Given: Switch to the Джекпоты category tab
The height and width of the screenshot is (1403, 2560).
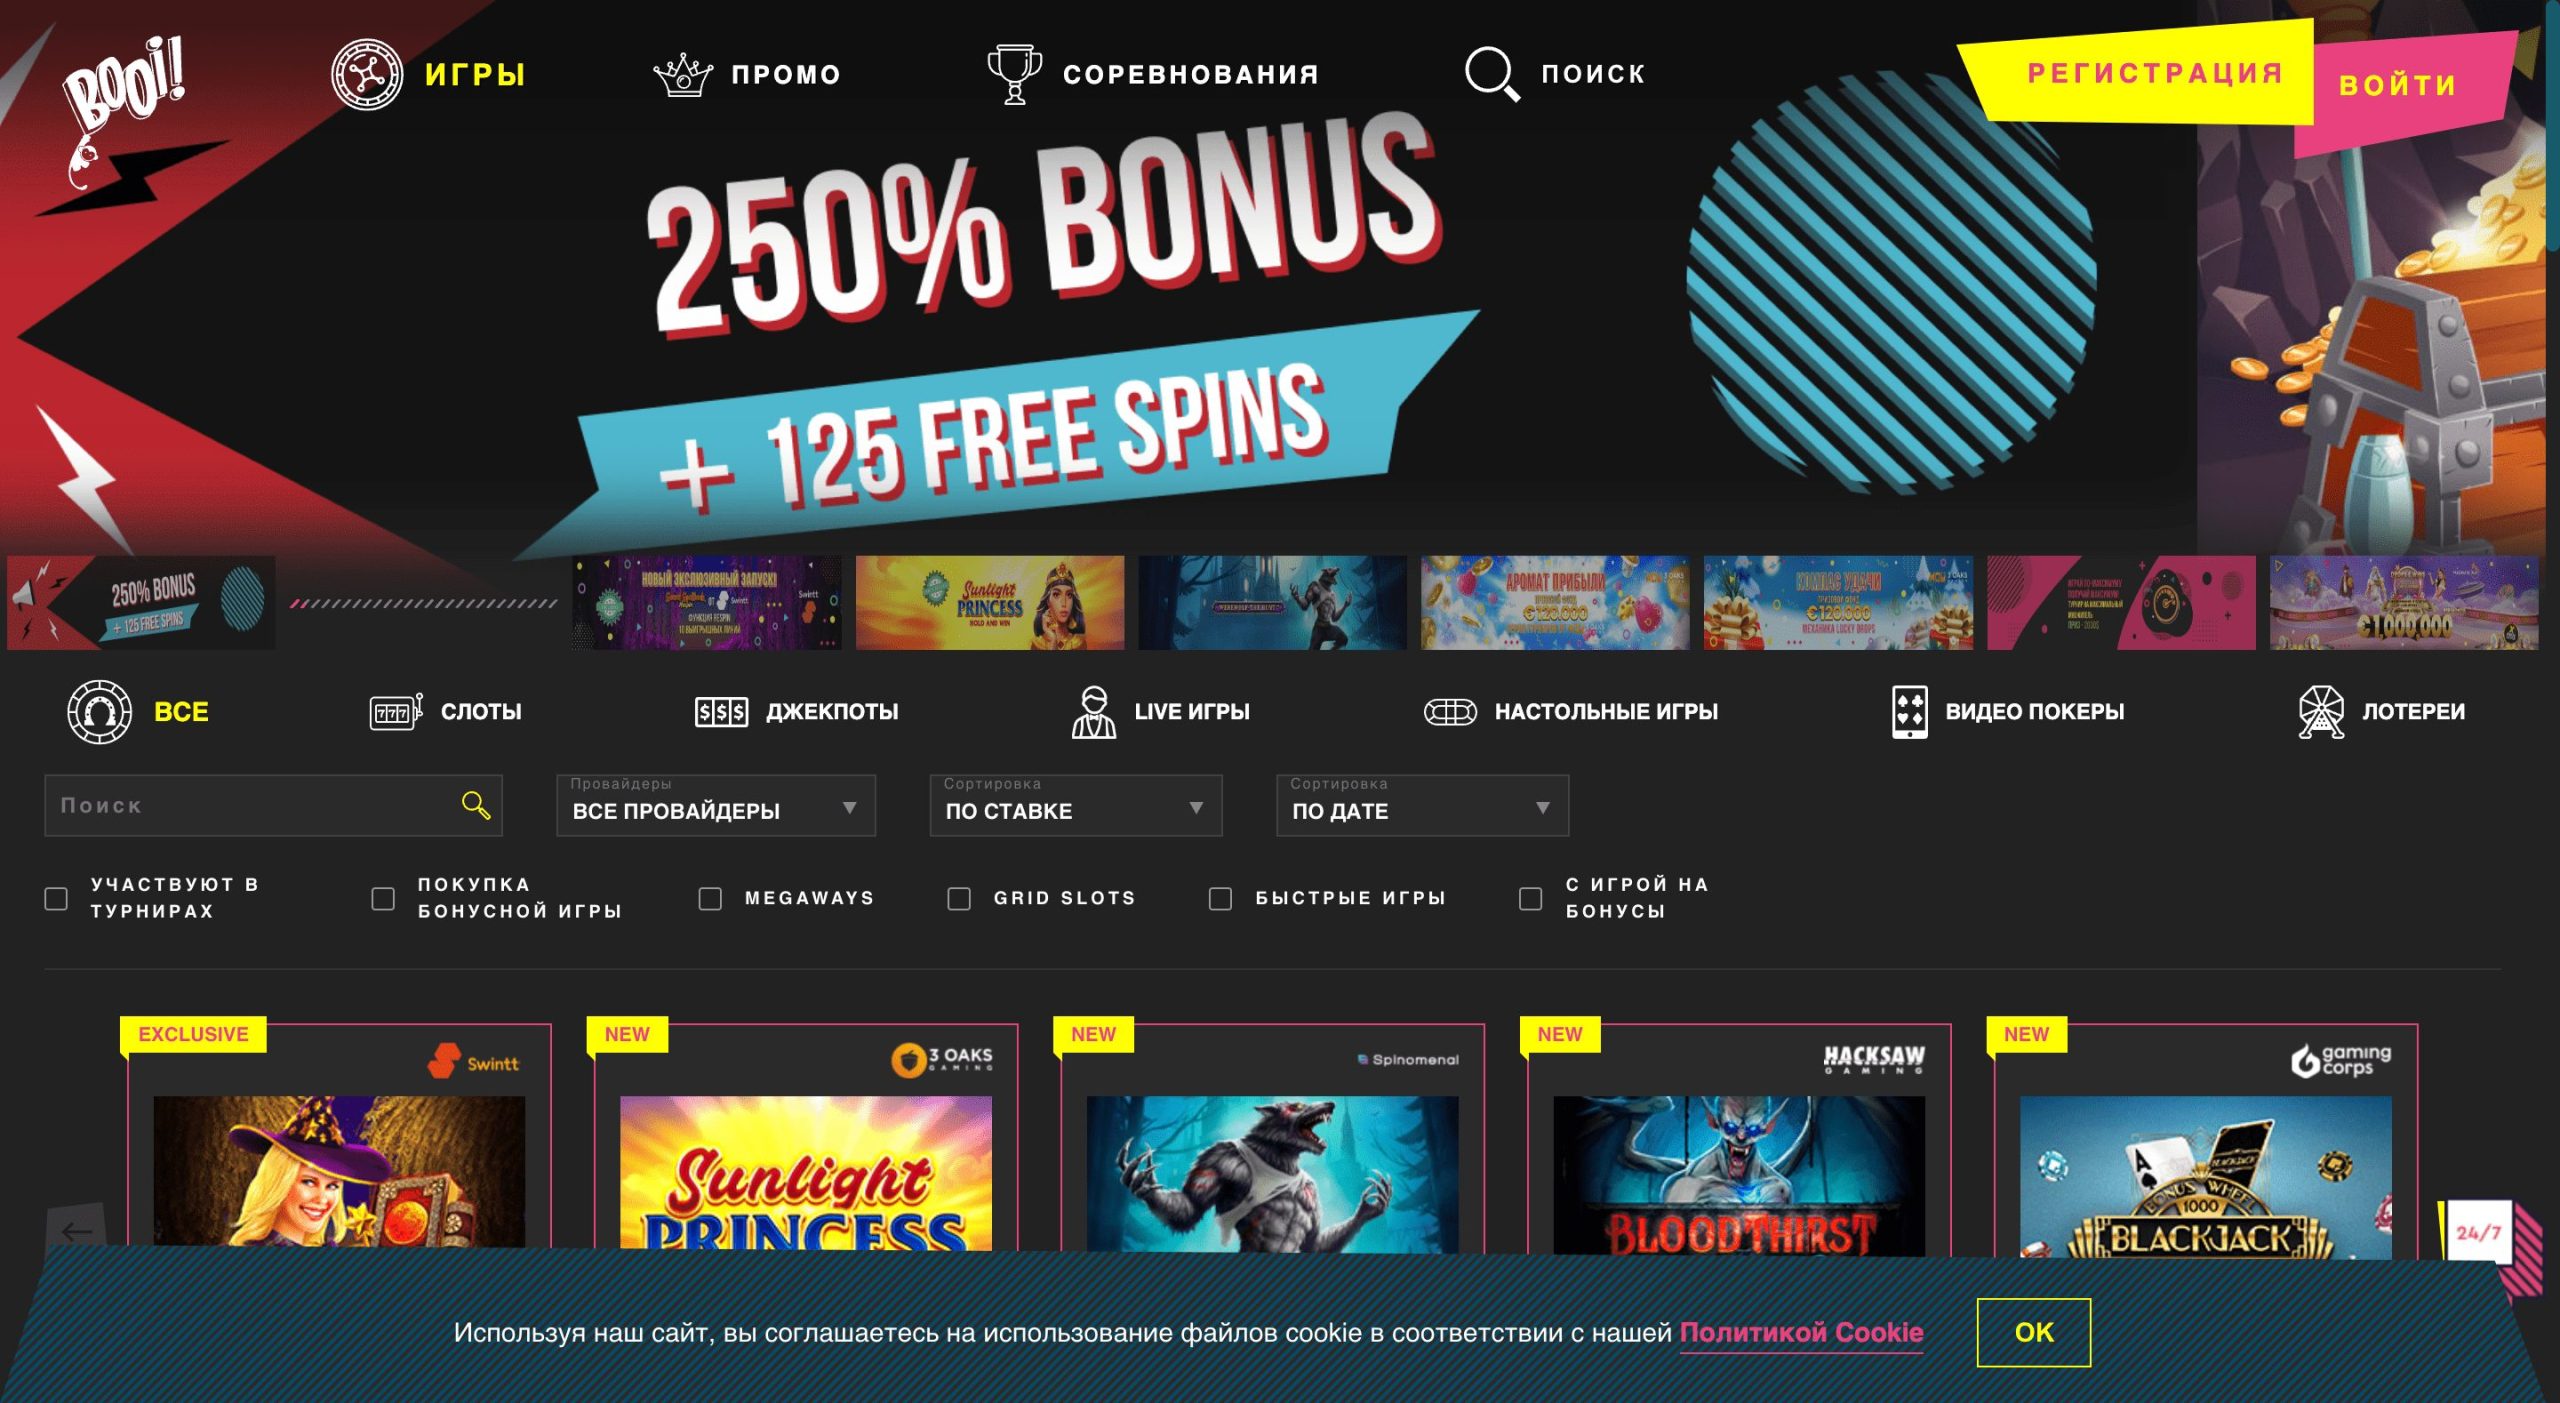Looking at the screenshot, I should click(797, 712).
